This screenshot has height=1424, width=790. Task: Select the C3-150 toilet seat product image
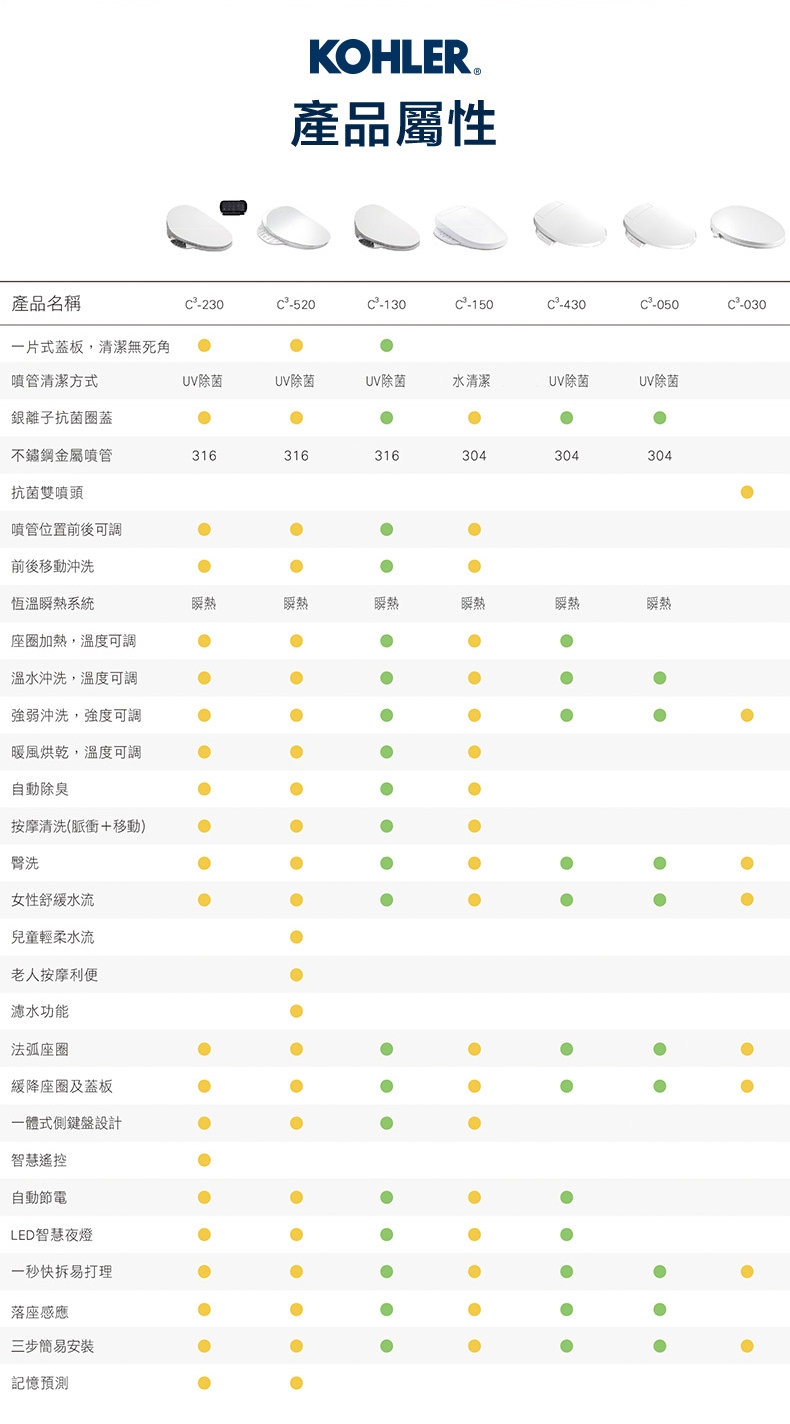[470, 228]
